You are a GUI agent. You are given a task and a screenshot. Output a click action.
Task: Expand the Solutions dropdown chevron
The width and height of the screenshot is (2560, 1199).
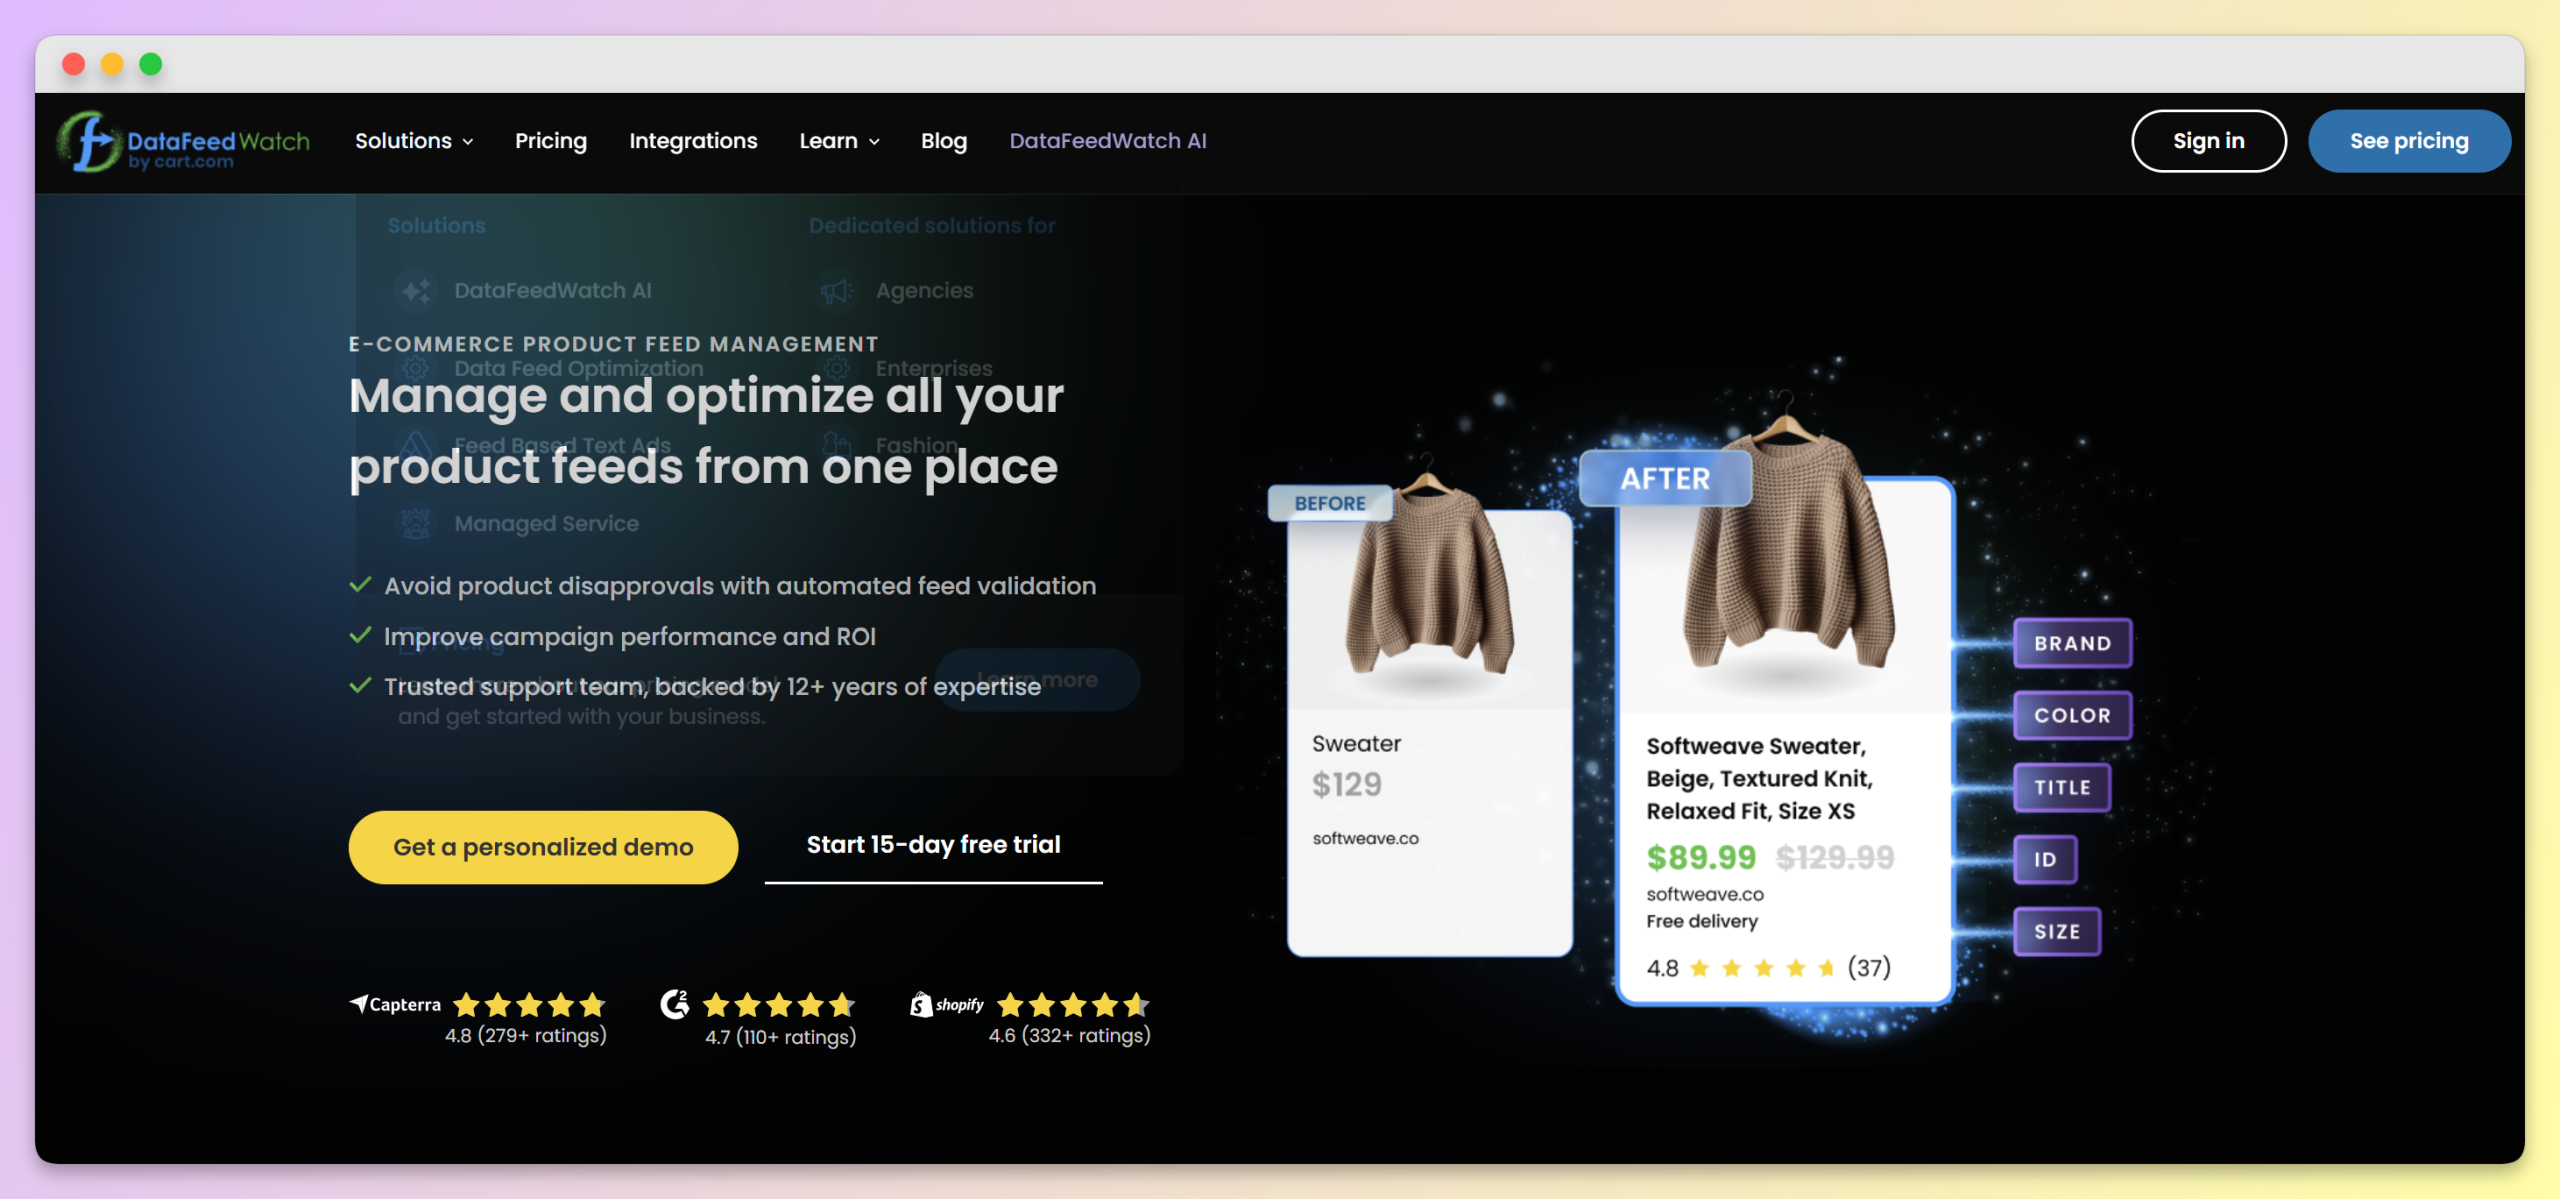coord(468,142)
